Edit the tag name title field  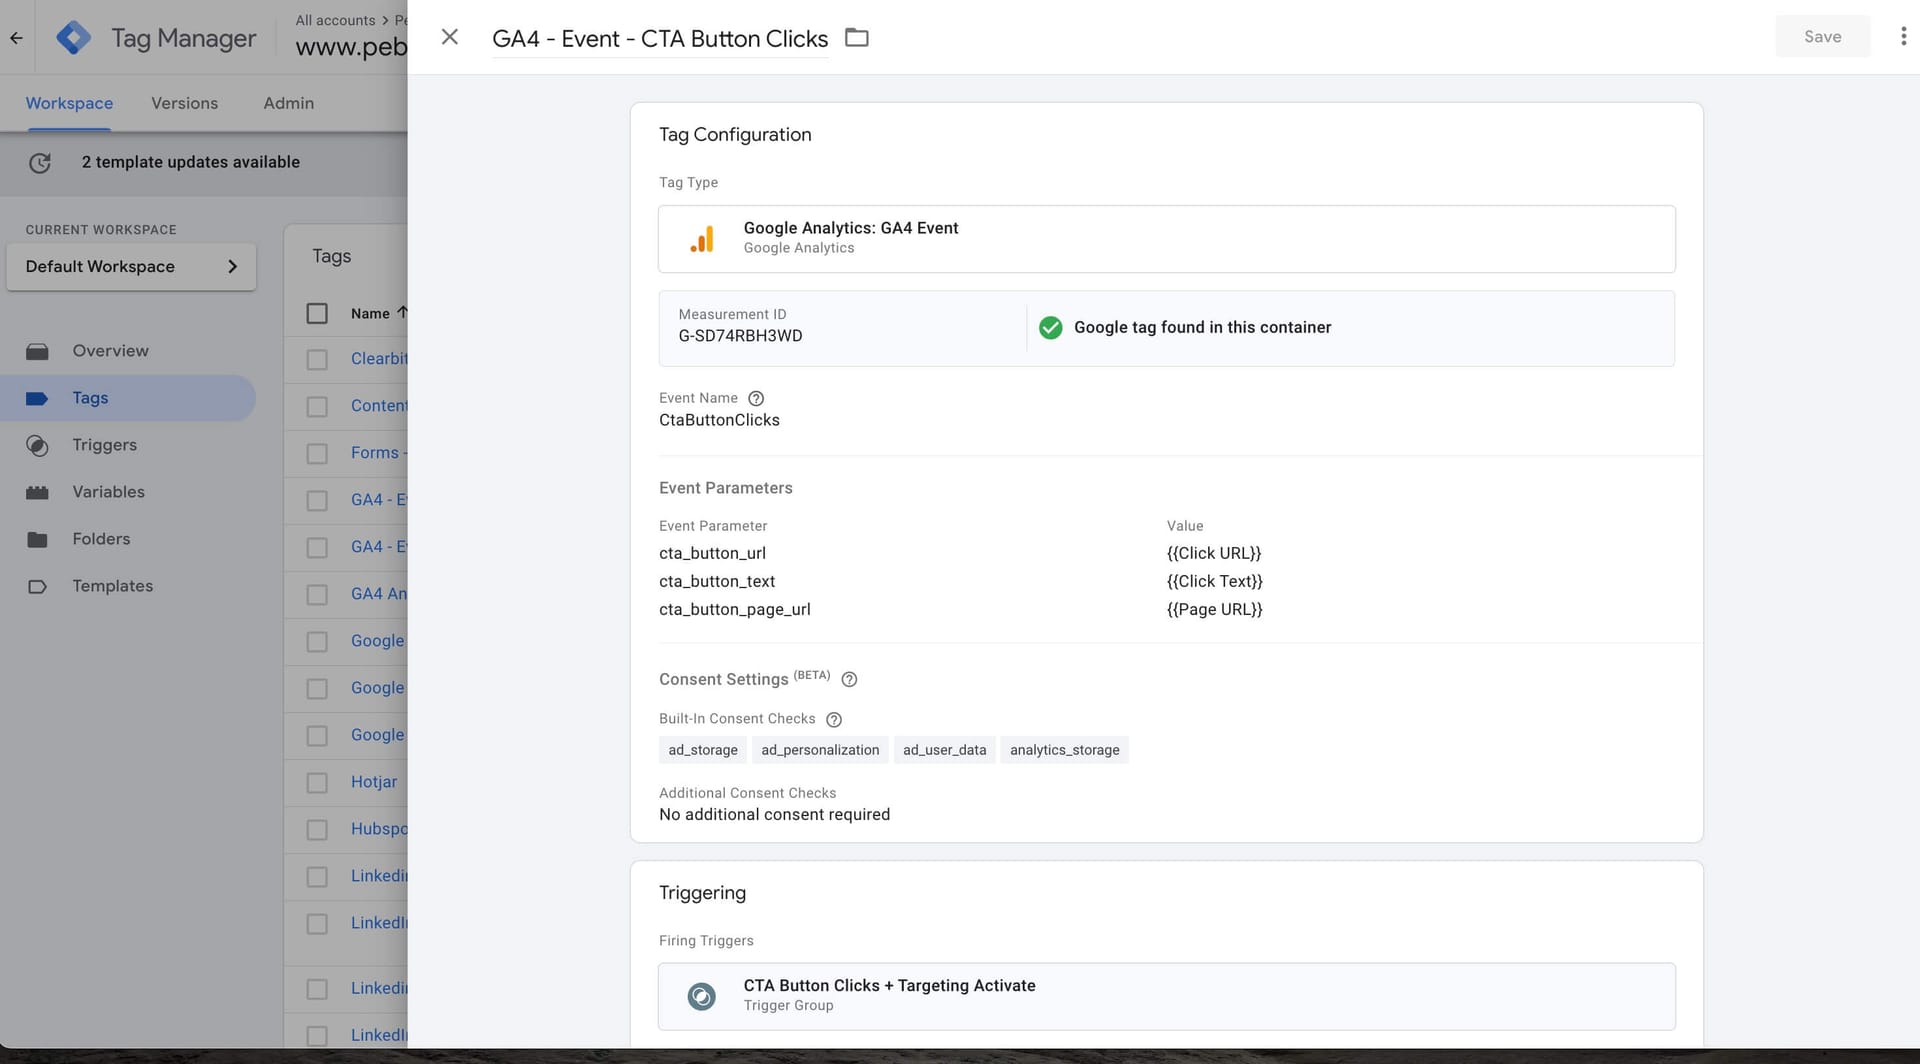pos(659,39)
